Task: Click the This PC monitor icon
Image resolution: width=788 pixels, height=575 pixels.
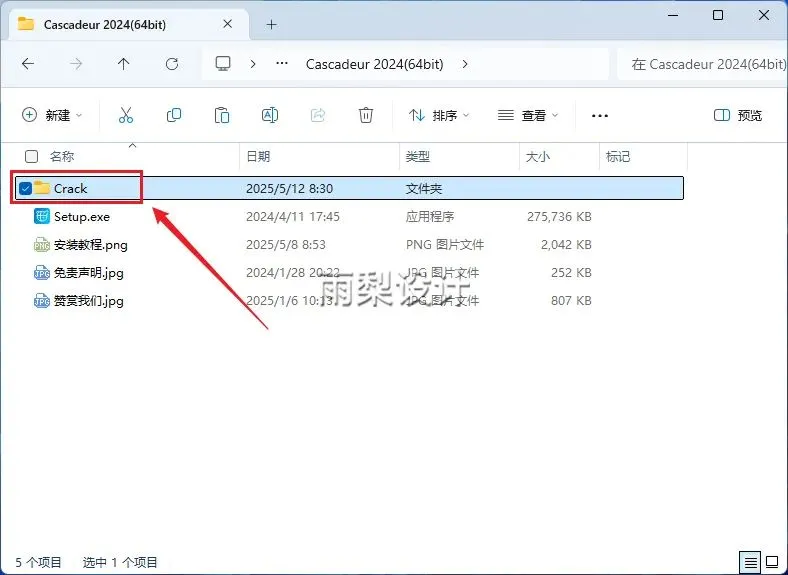Action: (223, 64)
